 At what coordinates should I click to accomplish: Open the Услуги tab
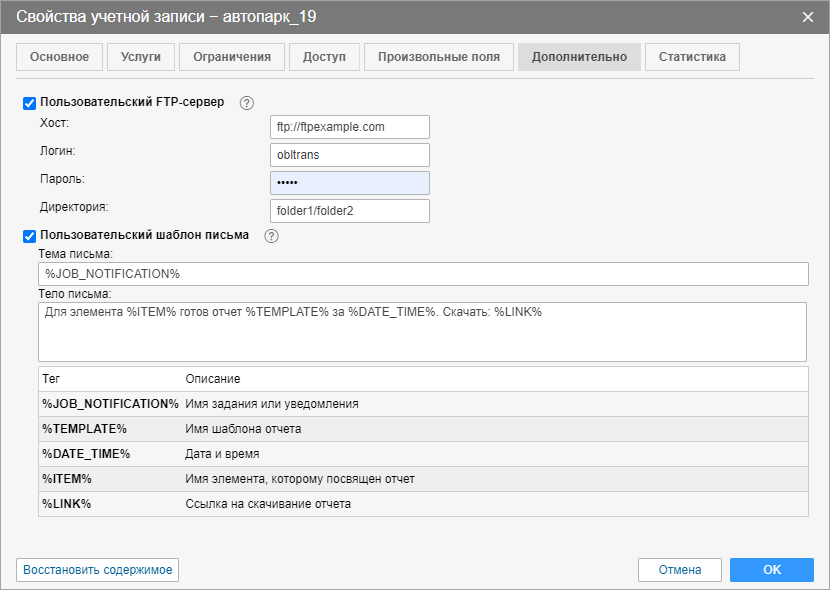click(x=141, y=57)
